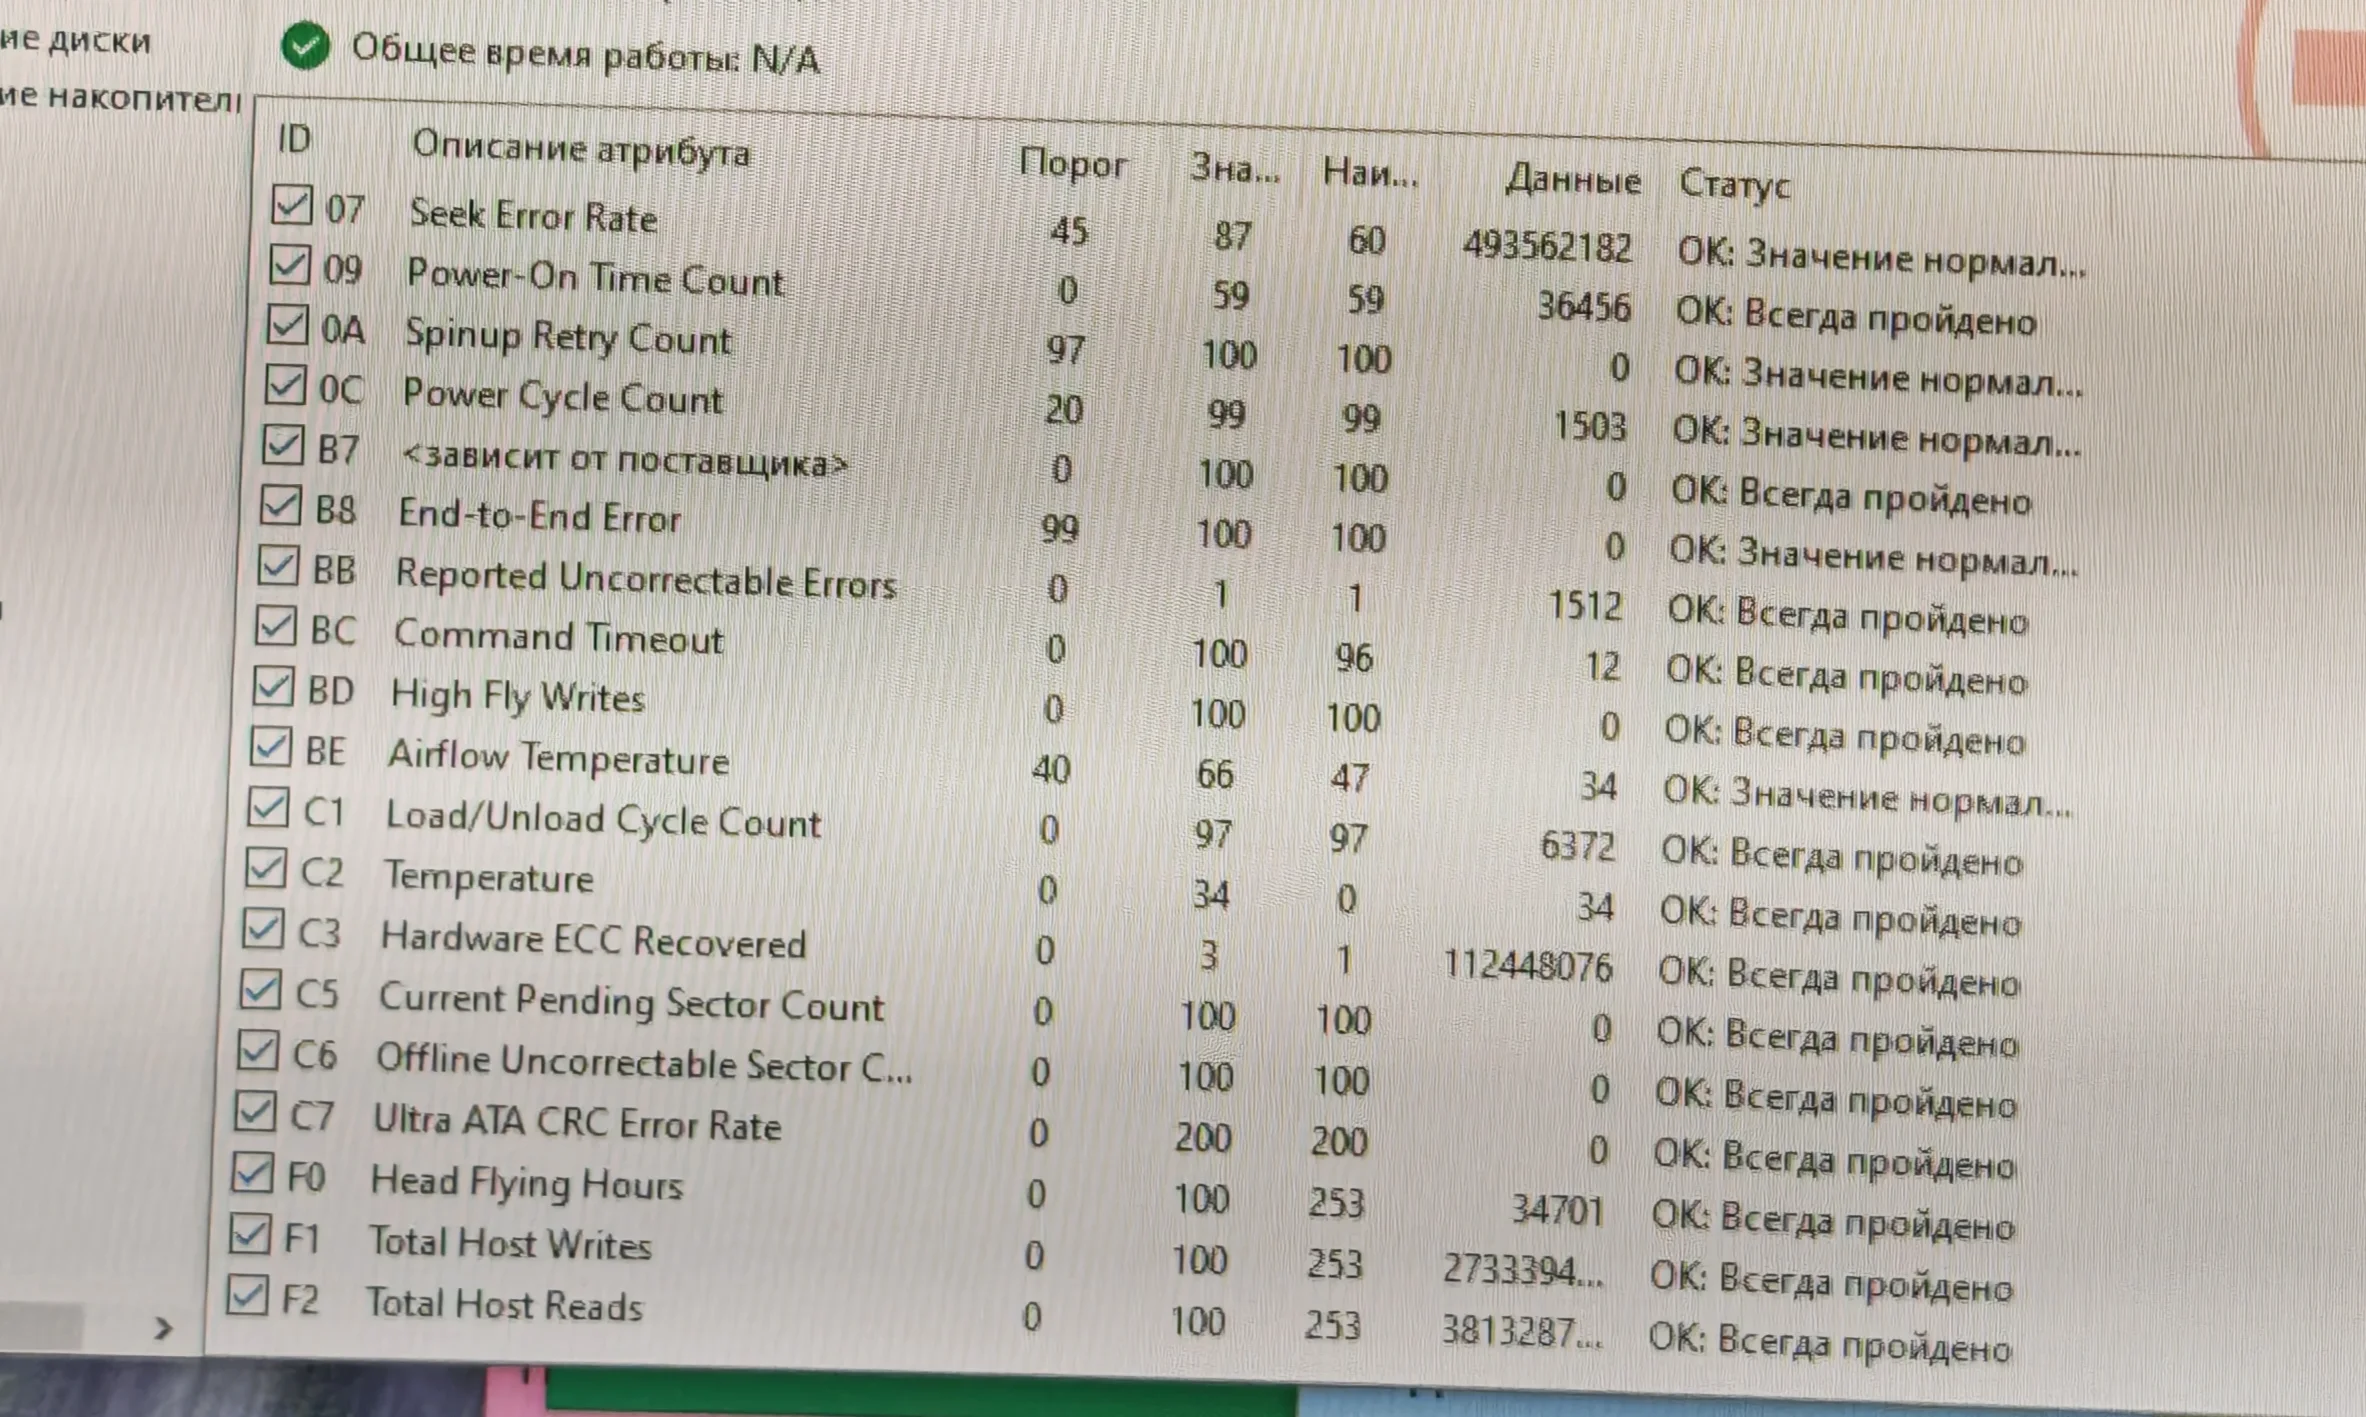The width and height of the screenshot is (2366, 1417).
Task: Click the left panel horizontal scrollbar thumb
Action: [x=40, y=1327]
